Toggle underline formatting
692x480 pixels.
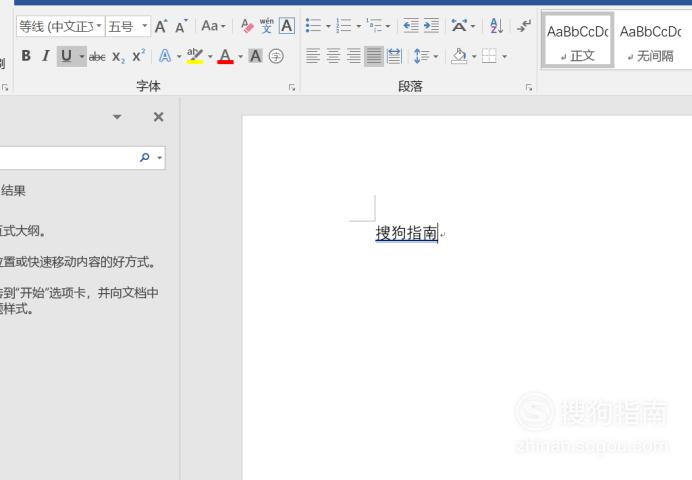(x=66, y=56)
